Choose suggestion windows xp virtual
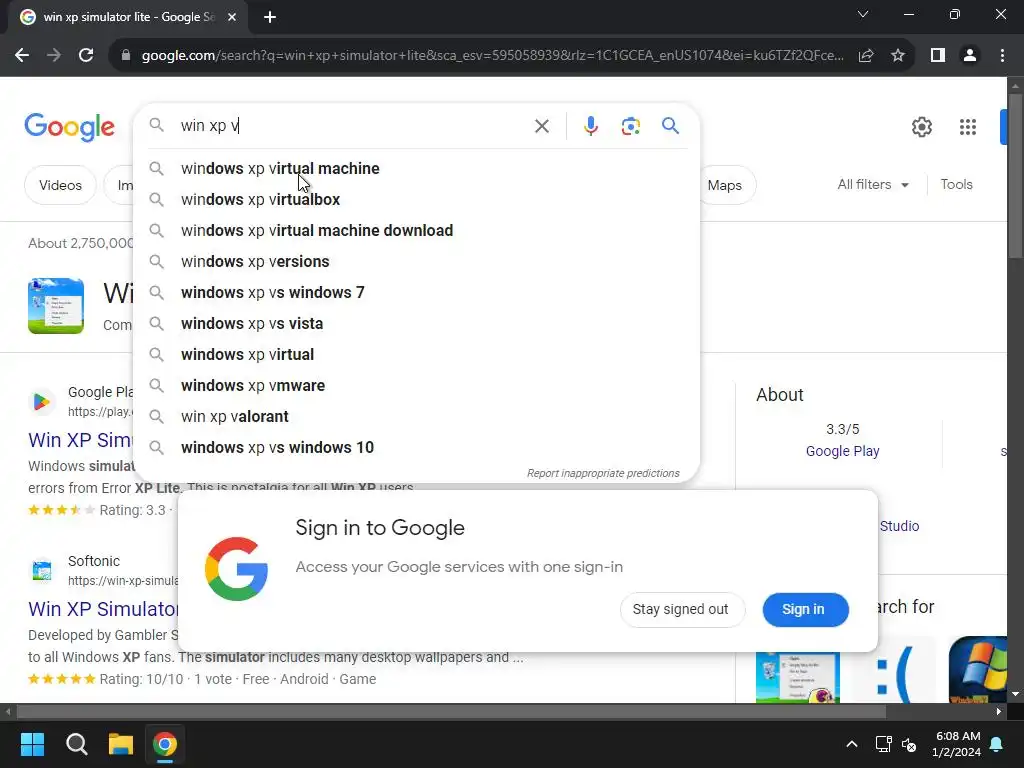This screenshot has width=1024, height=768. coord(416,355)
